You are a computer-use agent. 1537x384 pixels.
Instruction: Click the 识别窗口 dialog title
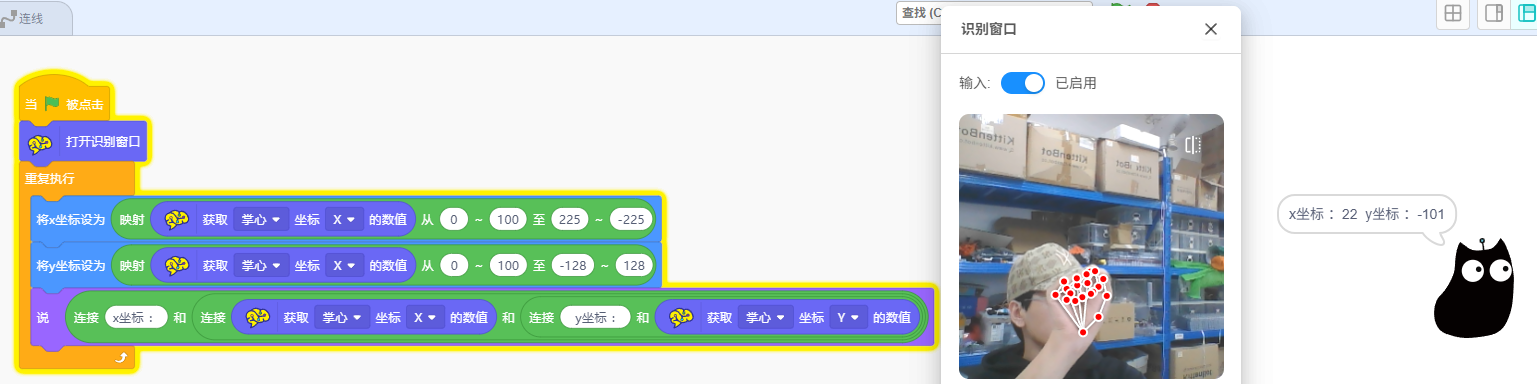click(x=988, y=29)
